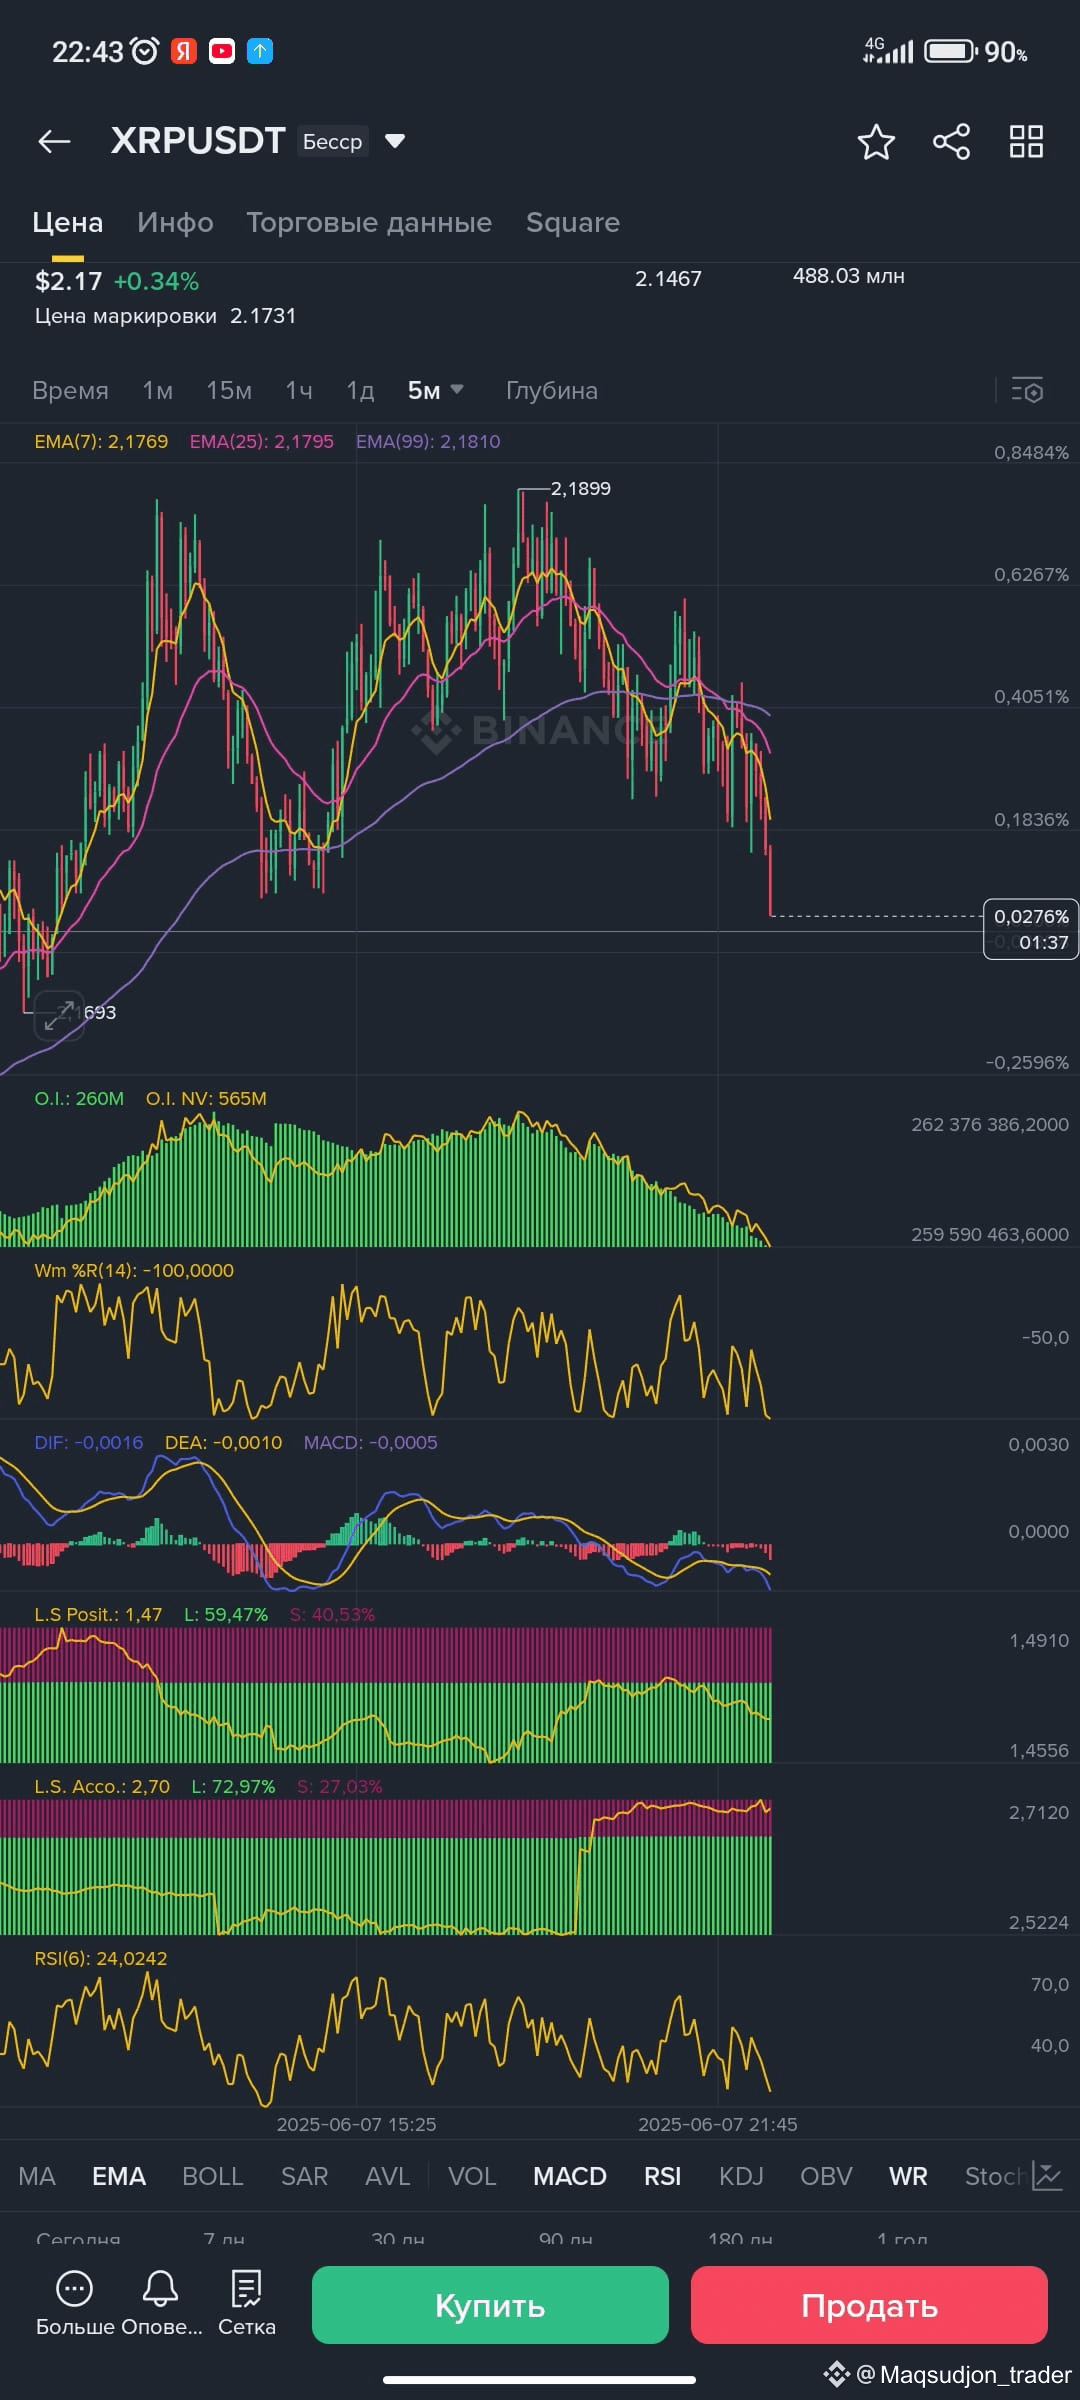Tap the blue upload notification icon
The height and width of the screenshot is (2400, 1080).
click(x=260, y=51)
